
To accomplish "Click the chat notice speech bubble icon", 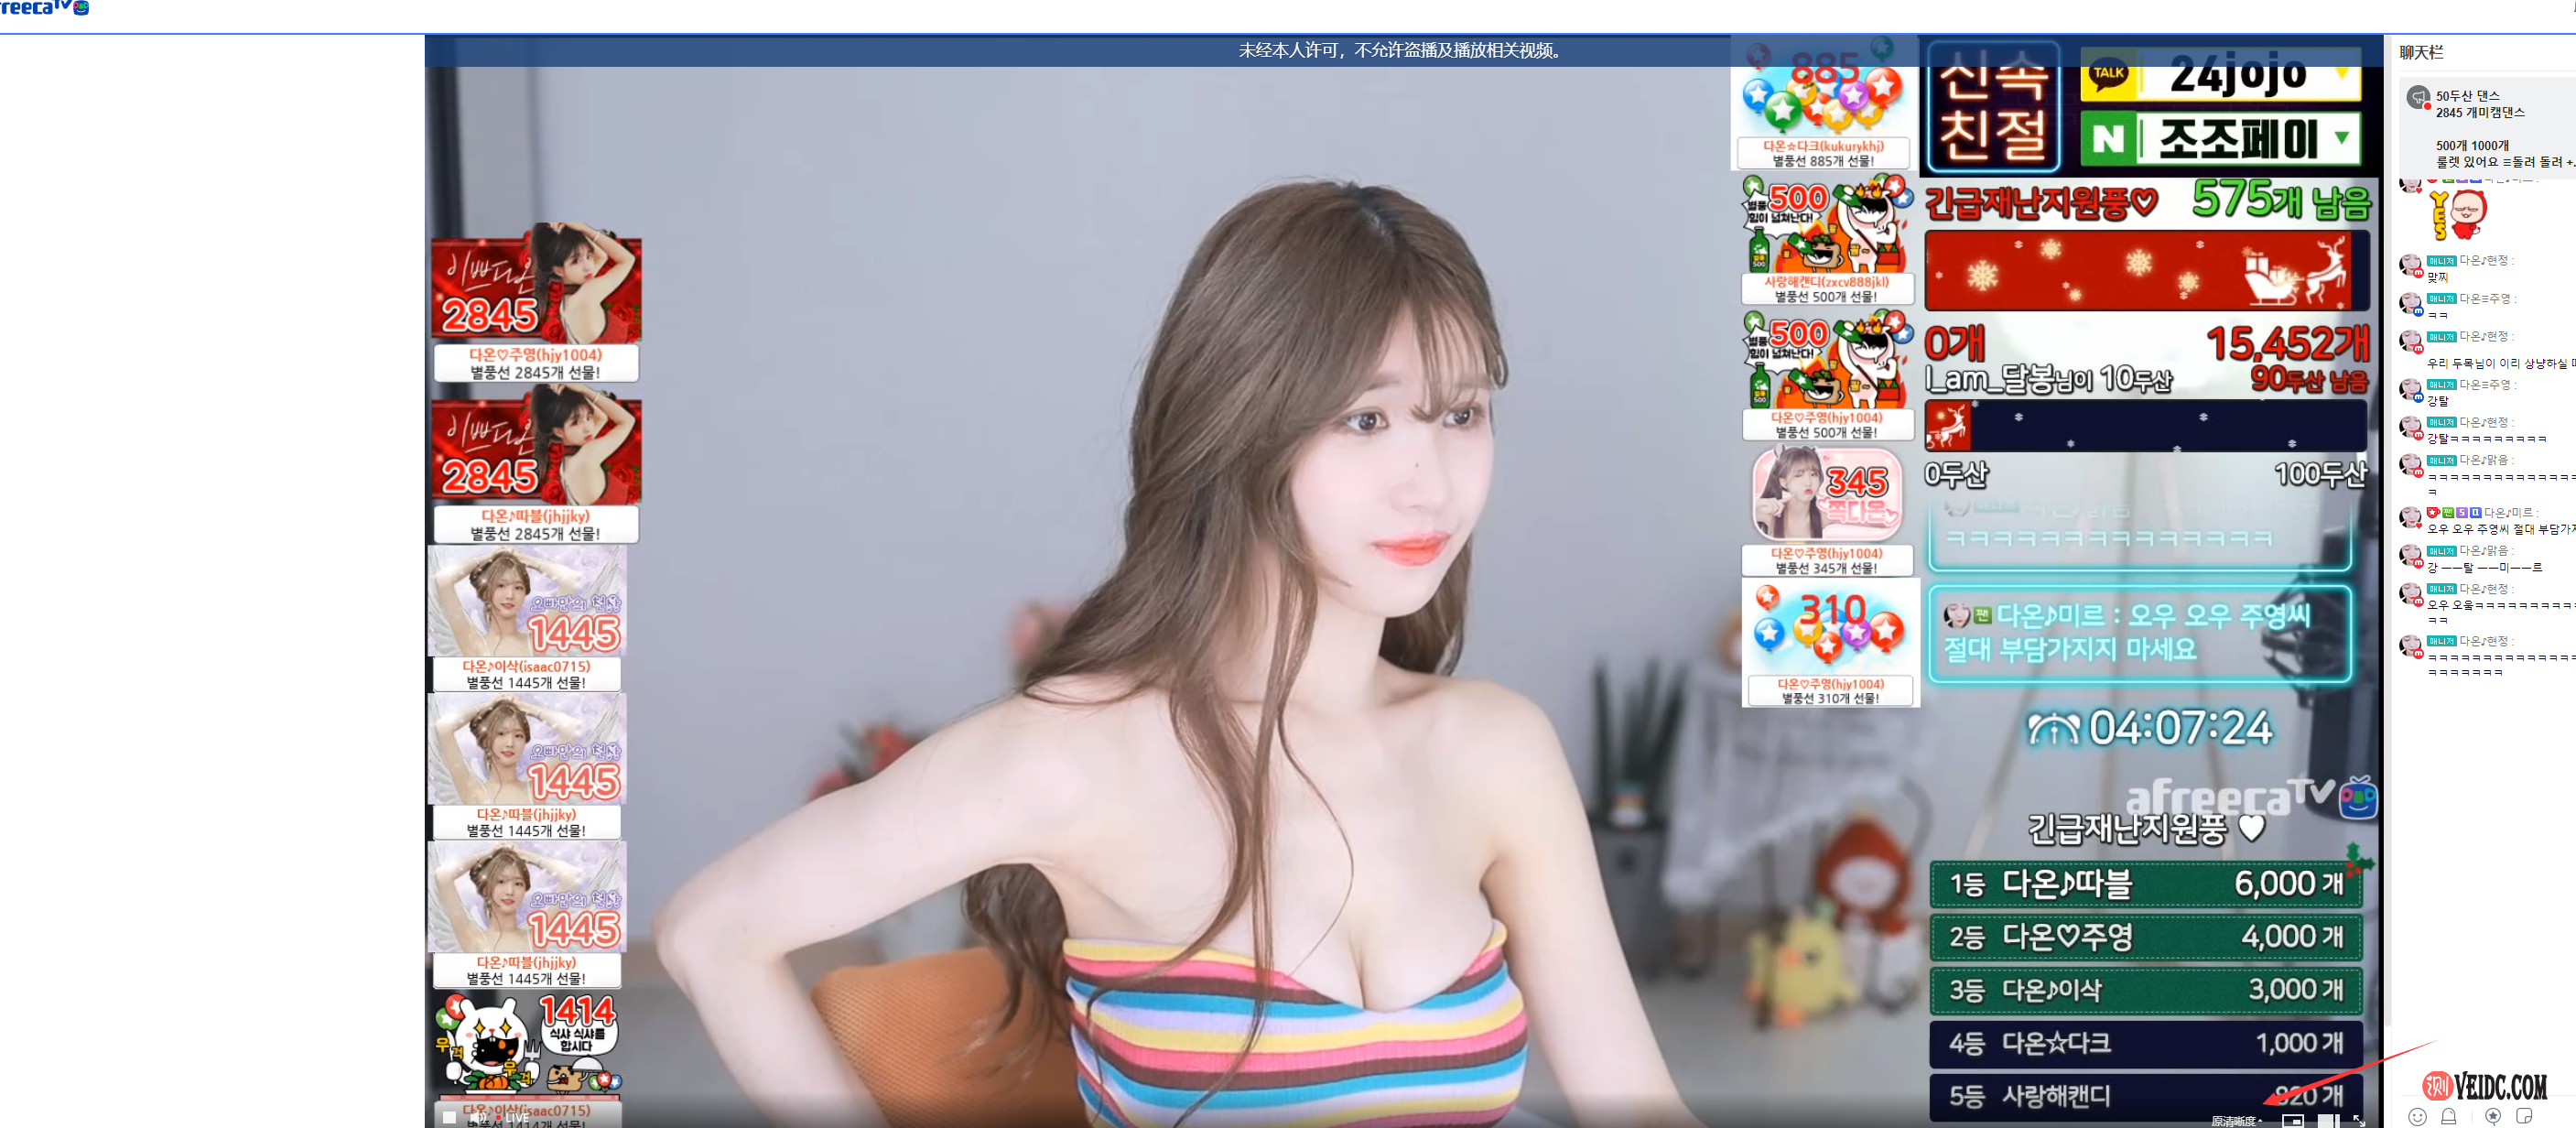I will click(x=2418, y=97).
